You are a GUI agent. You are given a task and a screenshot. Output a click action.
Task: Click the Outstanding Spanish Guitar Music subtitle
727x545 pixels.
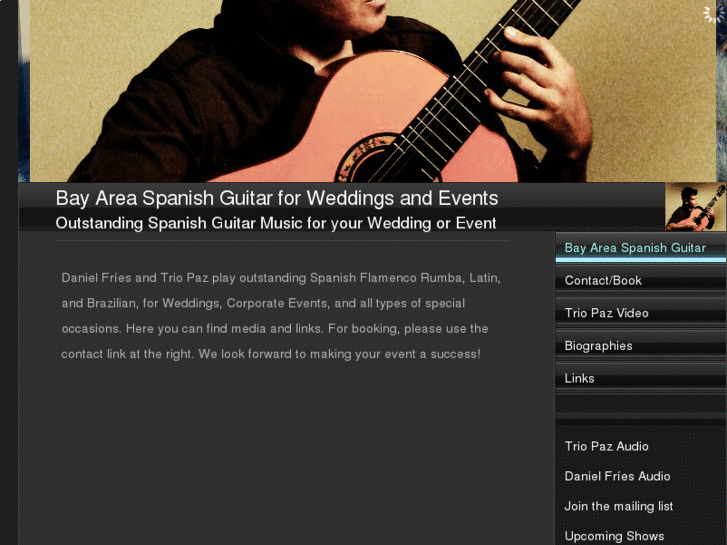coord(276,223)
